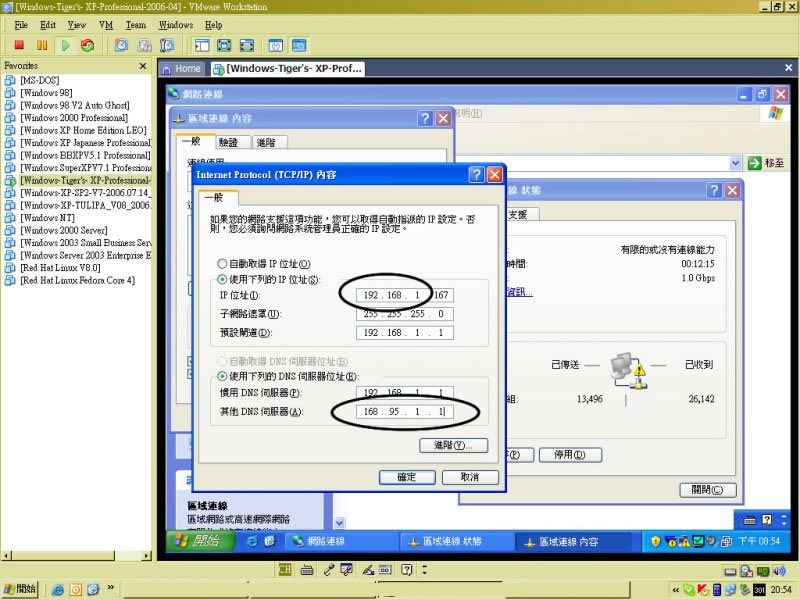
Task: Click the help question icon in TCP/IP dialog
Action: click(x=476, y=175)
